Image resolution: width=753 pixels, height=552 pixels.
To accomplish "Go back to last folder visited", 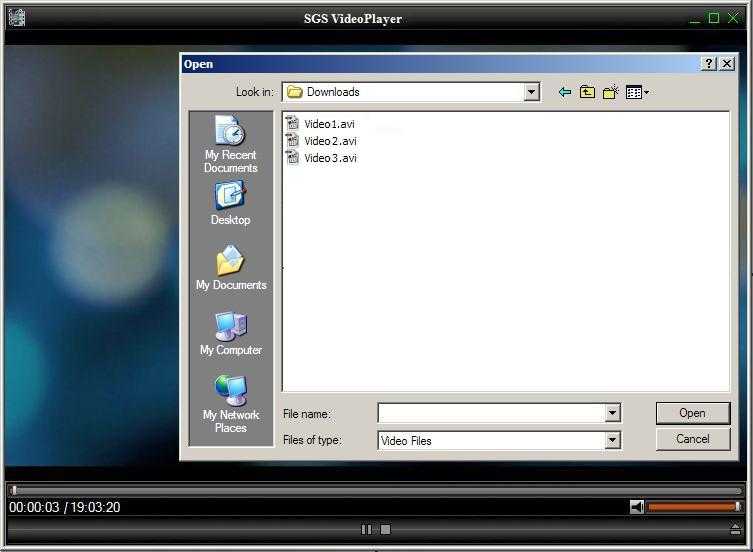I will coord(565,92).
